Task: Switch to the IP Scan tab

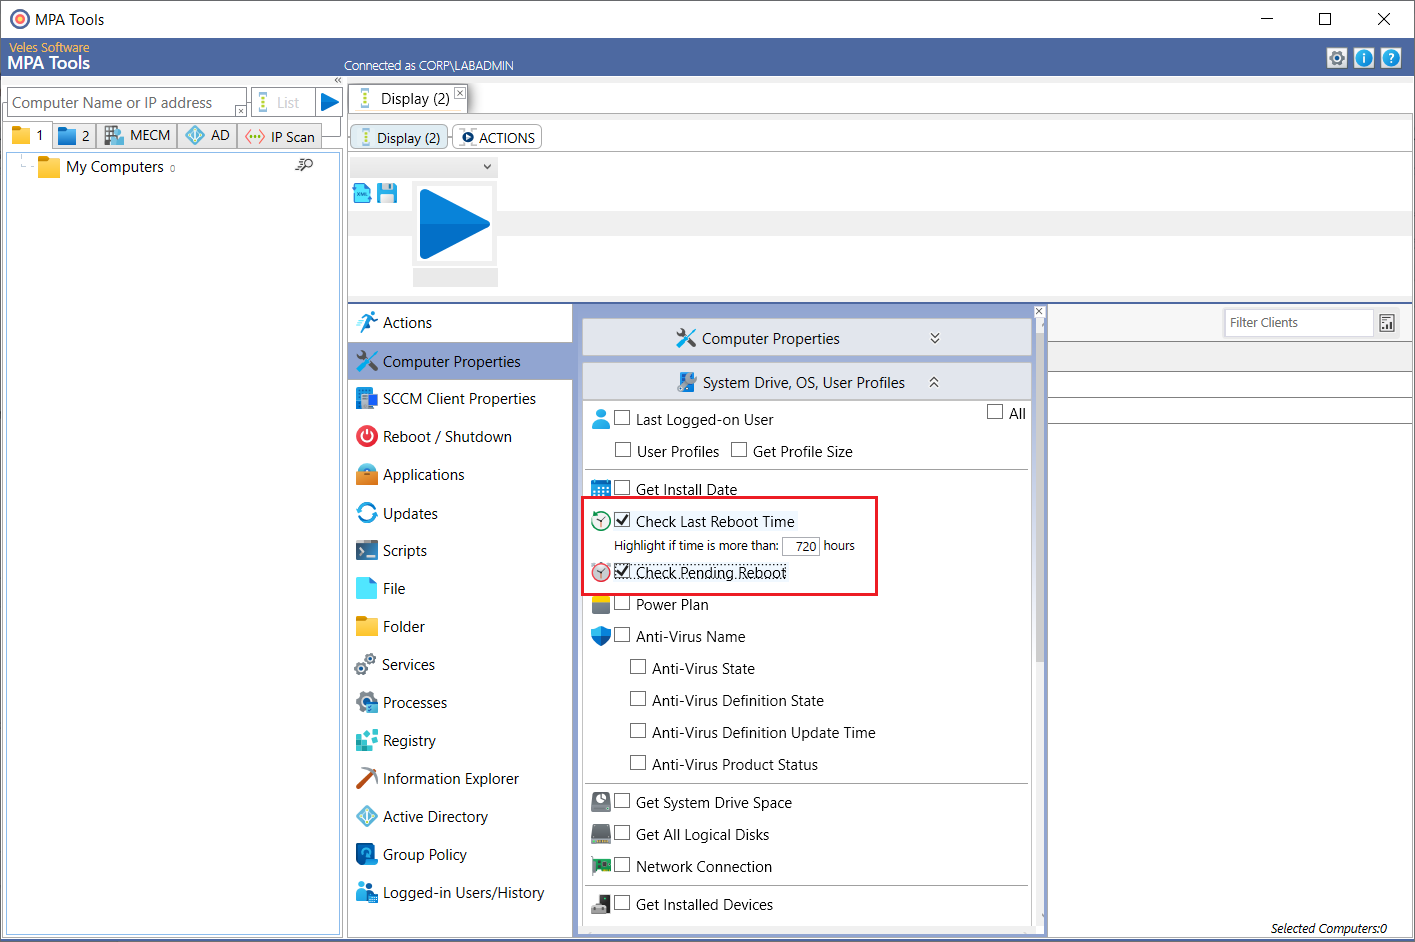Action: [281, 136]
